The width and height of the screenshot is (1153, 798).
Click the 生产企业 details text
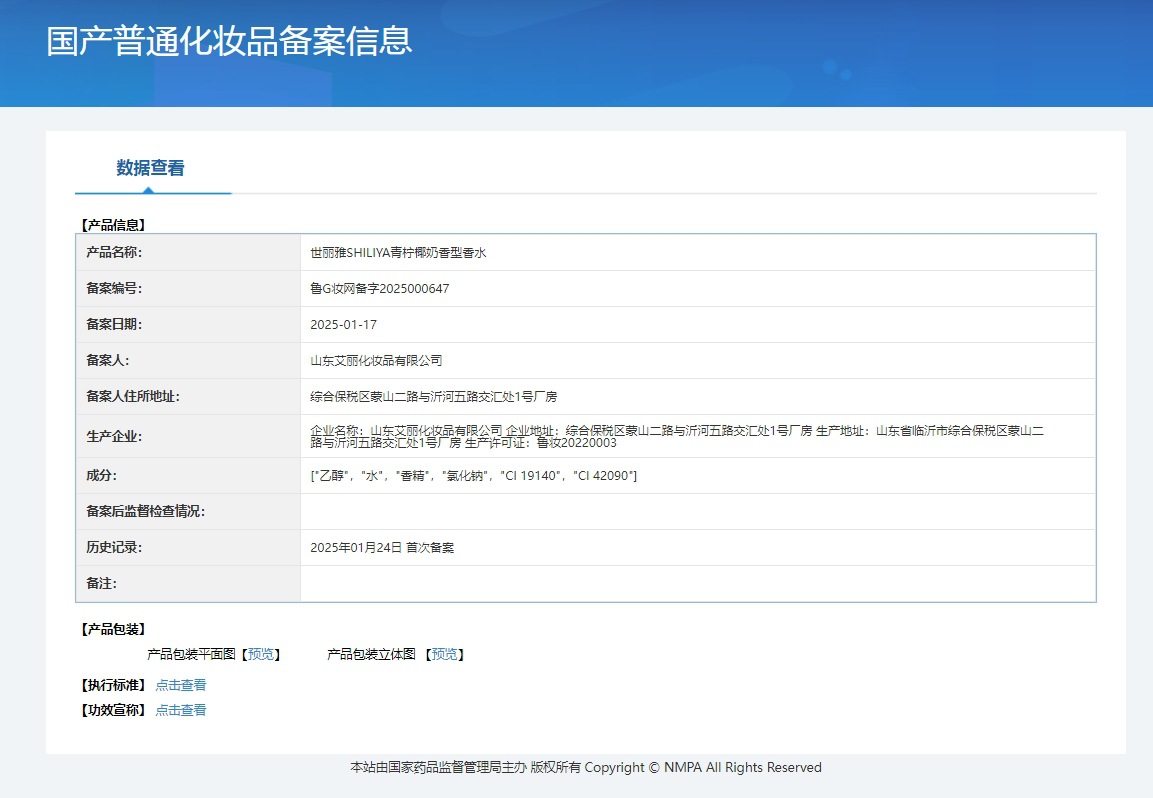676,436
